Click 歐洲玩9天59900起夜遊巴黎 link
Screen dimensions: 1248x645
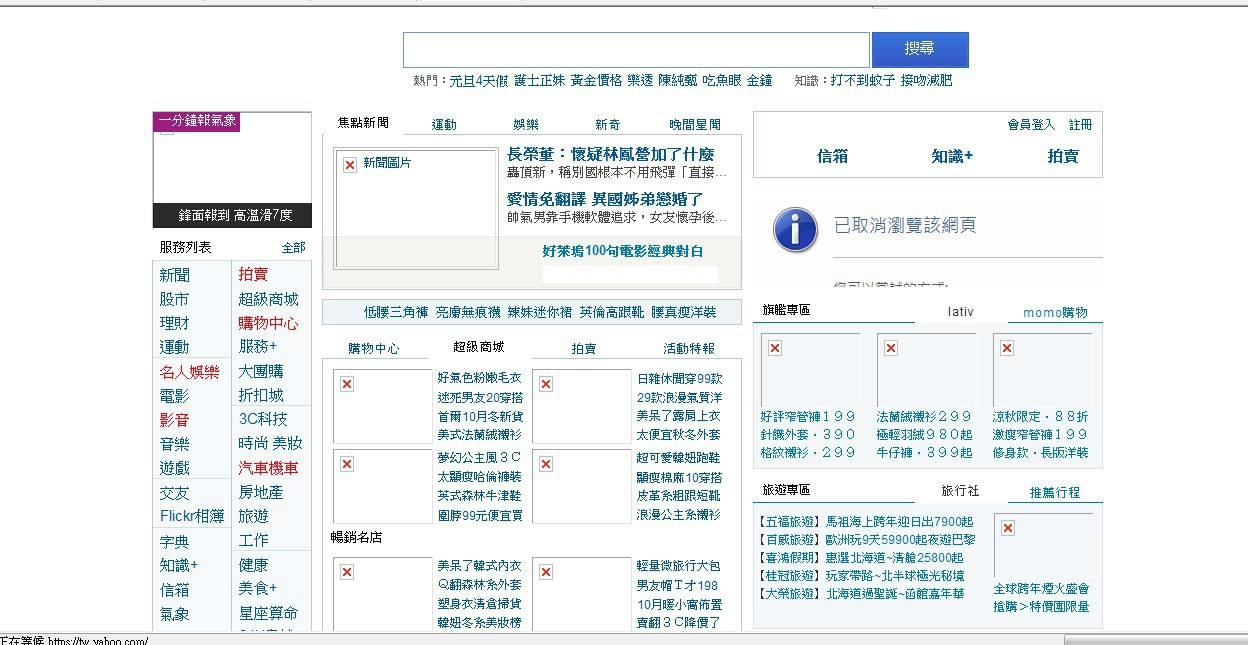click(x=901, y=540)
